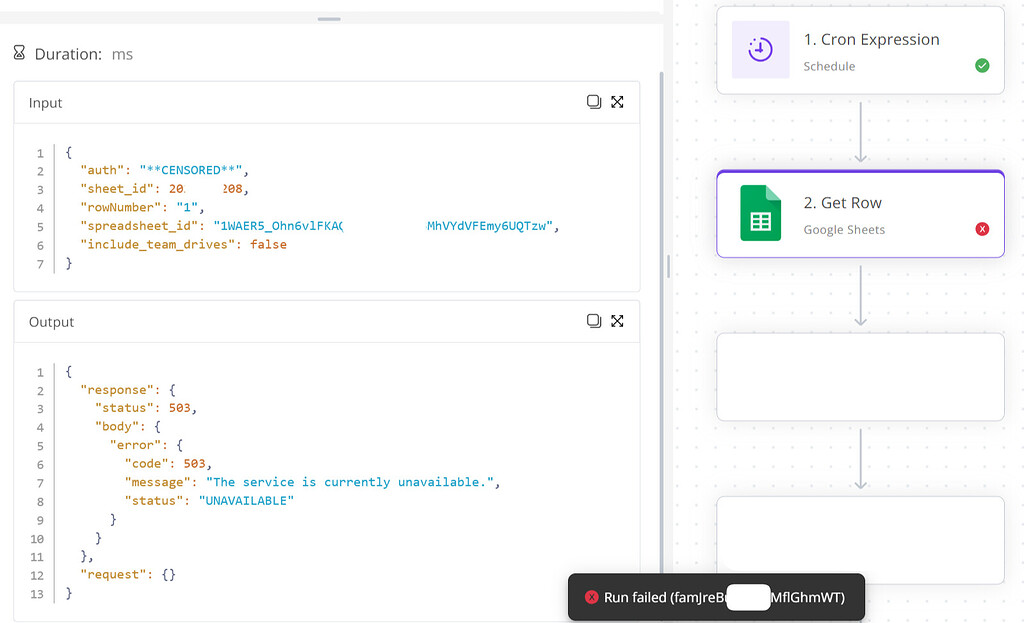The image size is (1024, 623).
Task: Open the empty third step below Get Row
Action: [x=860, y=377]
